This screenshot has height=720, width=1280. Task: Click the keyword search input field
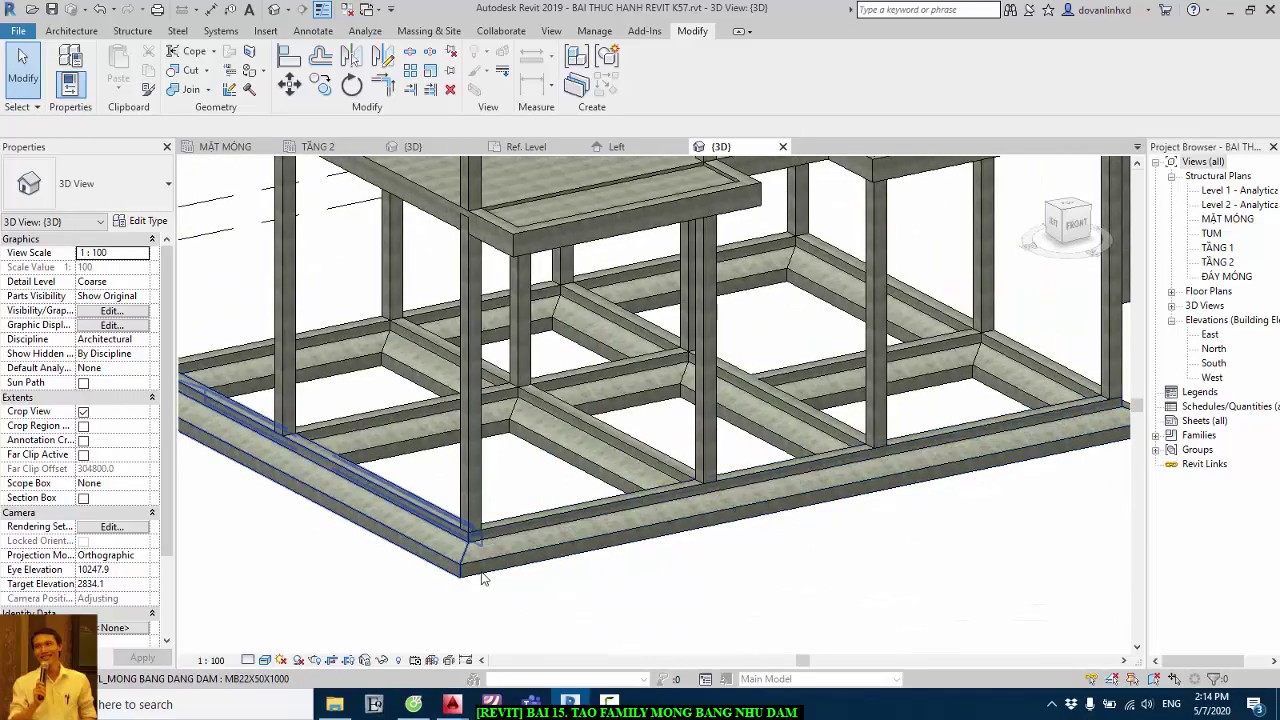click(928, 10)
